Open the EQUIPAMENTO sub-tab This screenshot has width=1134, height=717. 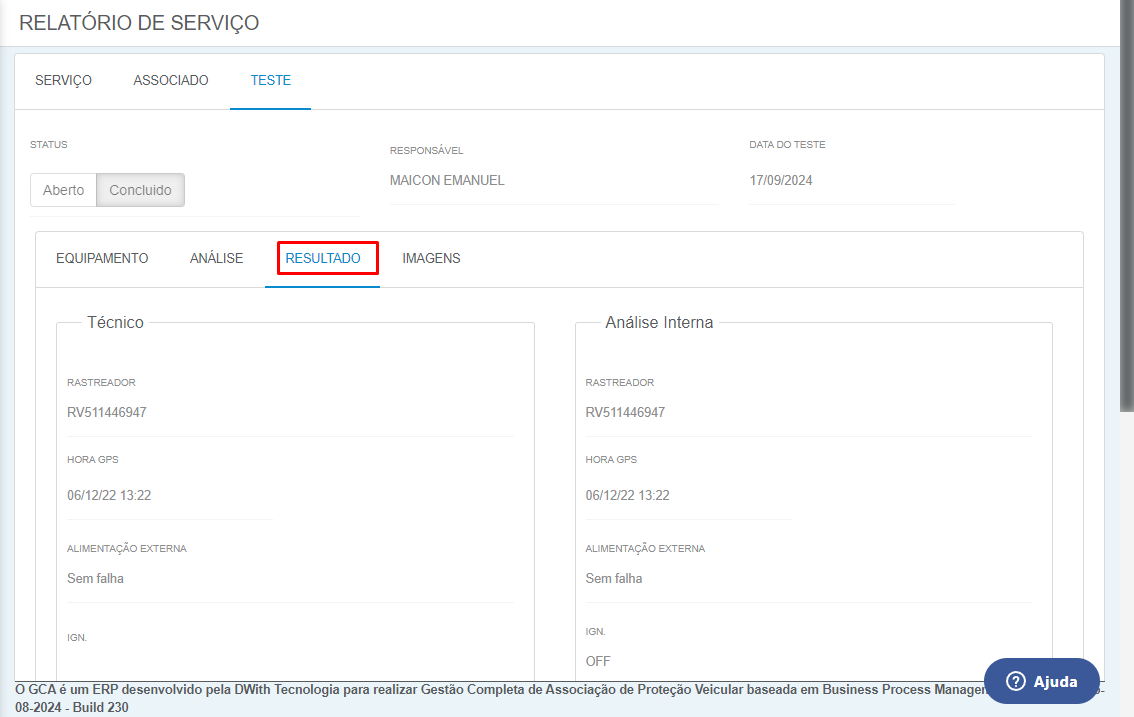tap(102, 258)
